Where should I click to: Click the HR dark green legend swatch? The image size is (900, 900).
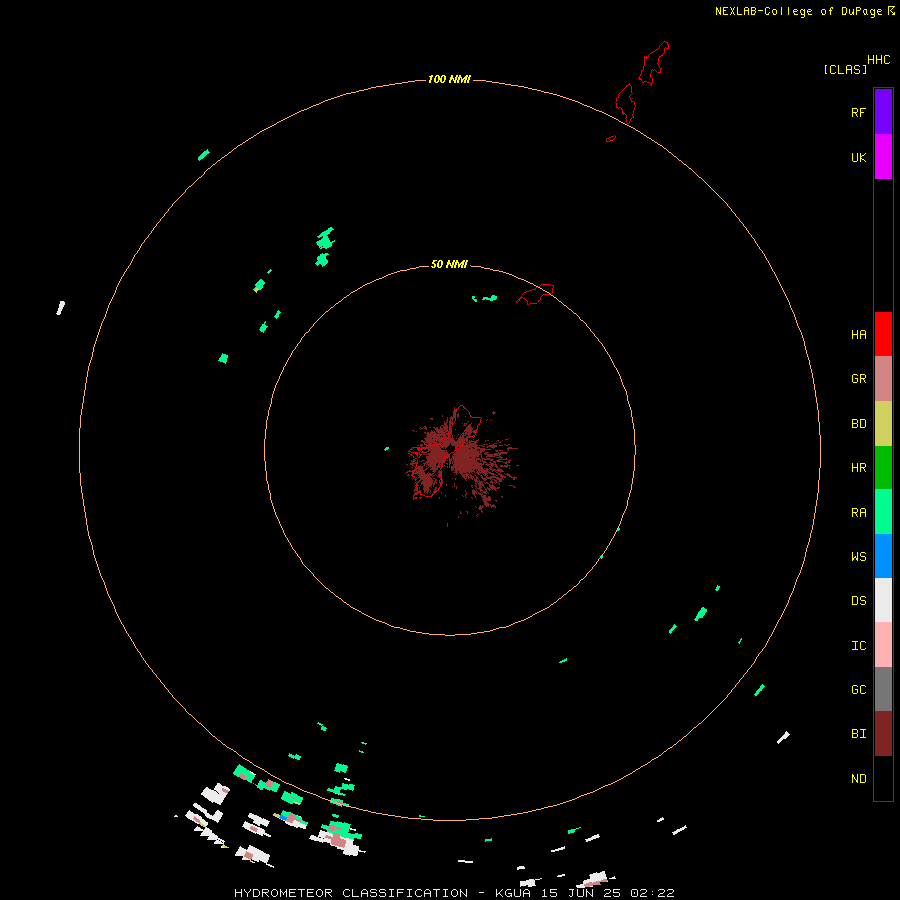click(x=883, y=468)
